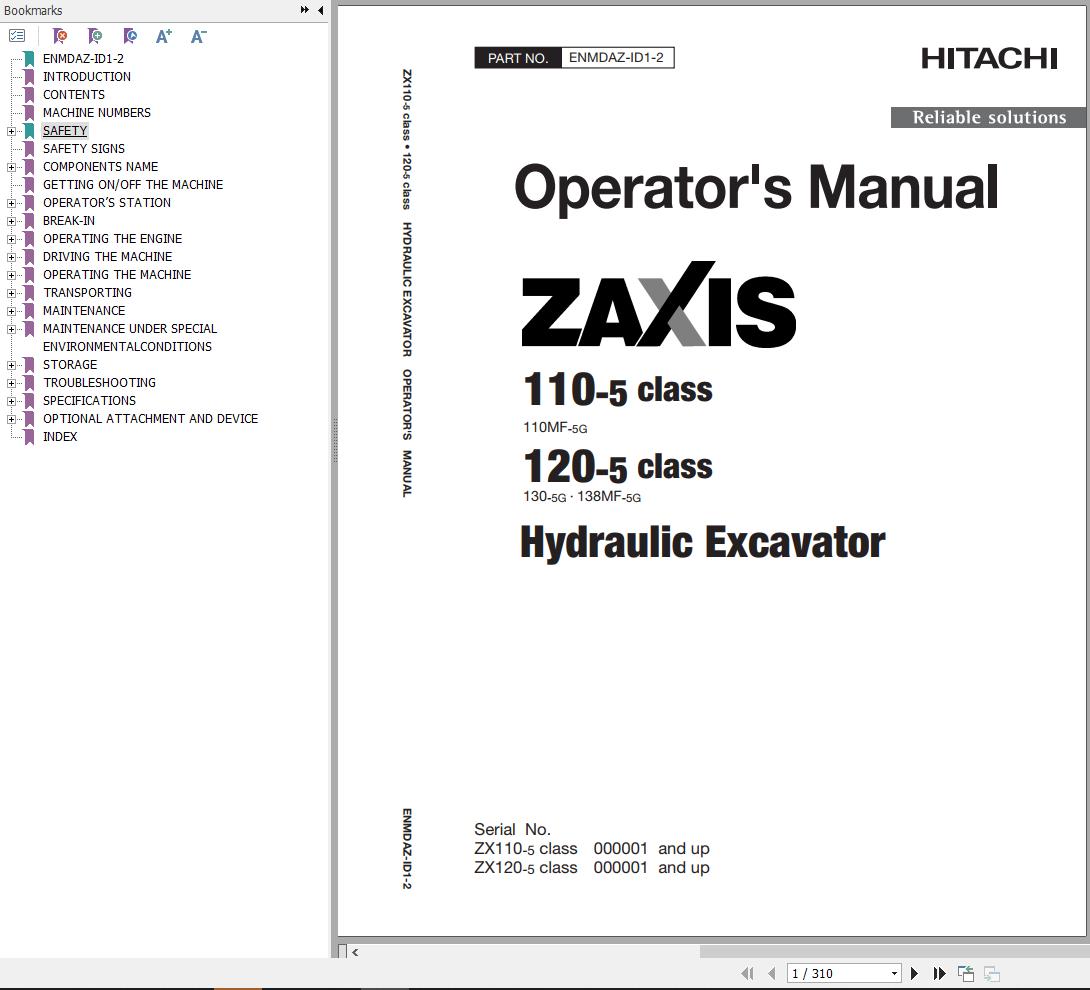Decrease bookmark text size with A-

(199, 35)
